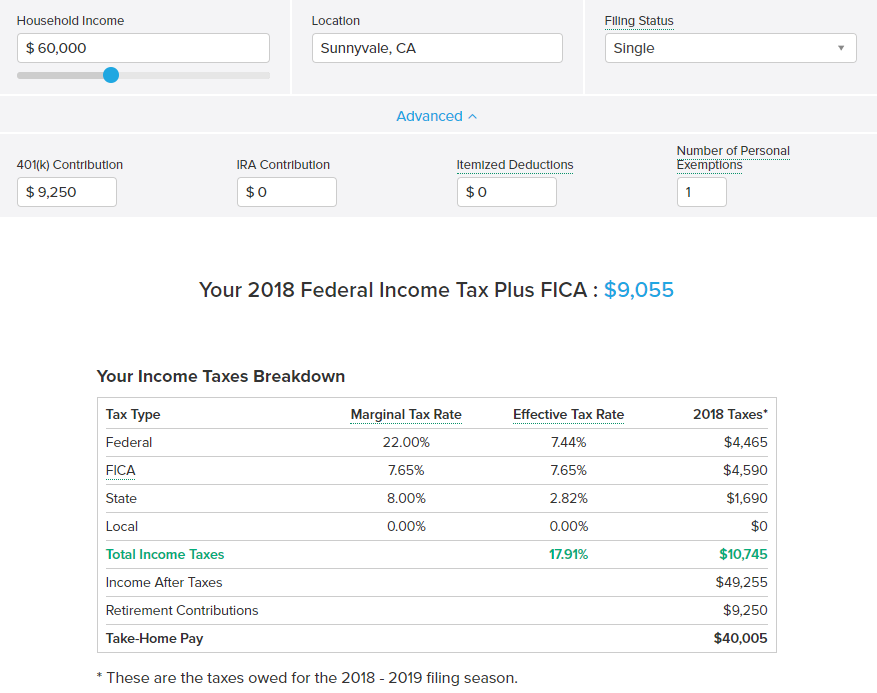Click the Household Income input field
The image size is (877, 693).
143,48
